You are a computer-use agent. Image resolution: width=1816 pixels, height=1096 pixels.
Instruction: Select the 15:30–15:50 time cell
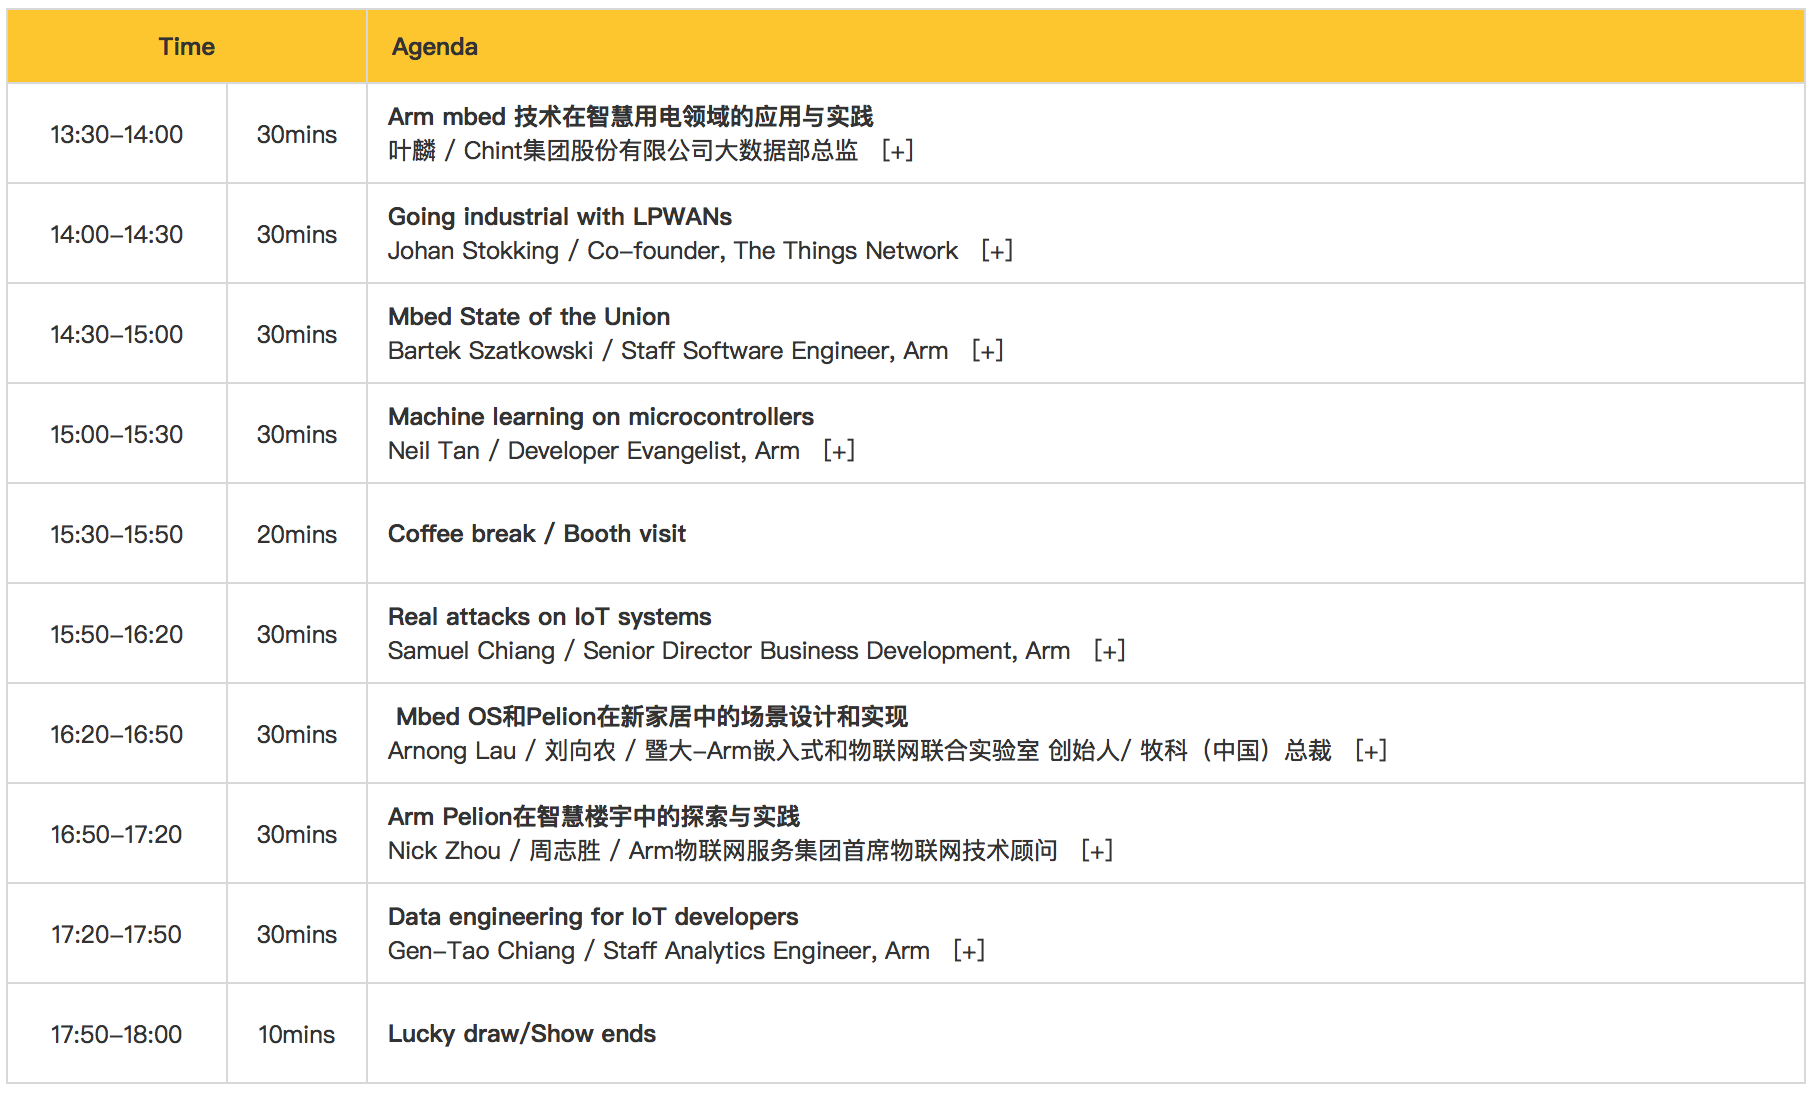[x=117, y=534]
